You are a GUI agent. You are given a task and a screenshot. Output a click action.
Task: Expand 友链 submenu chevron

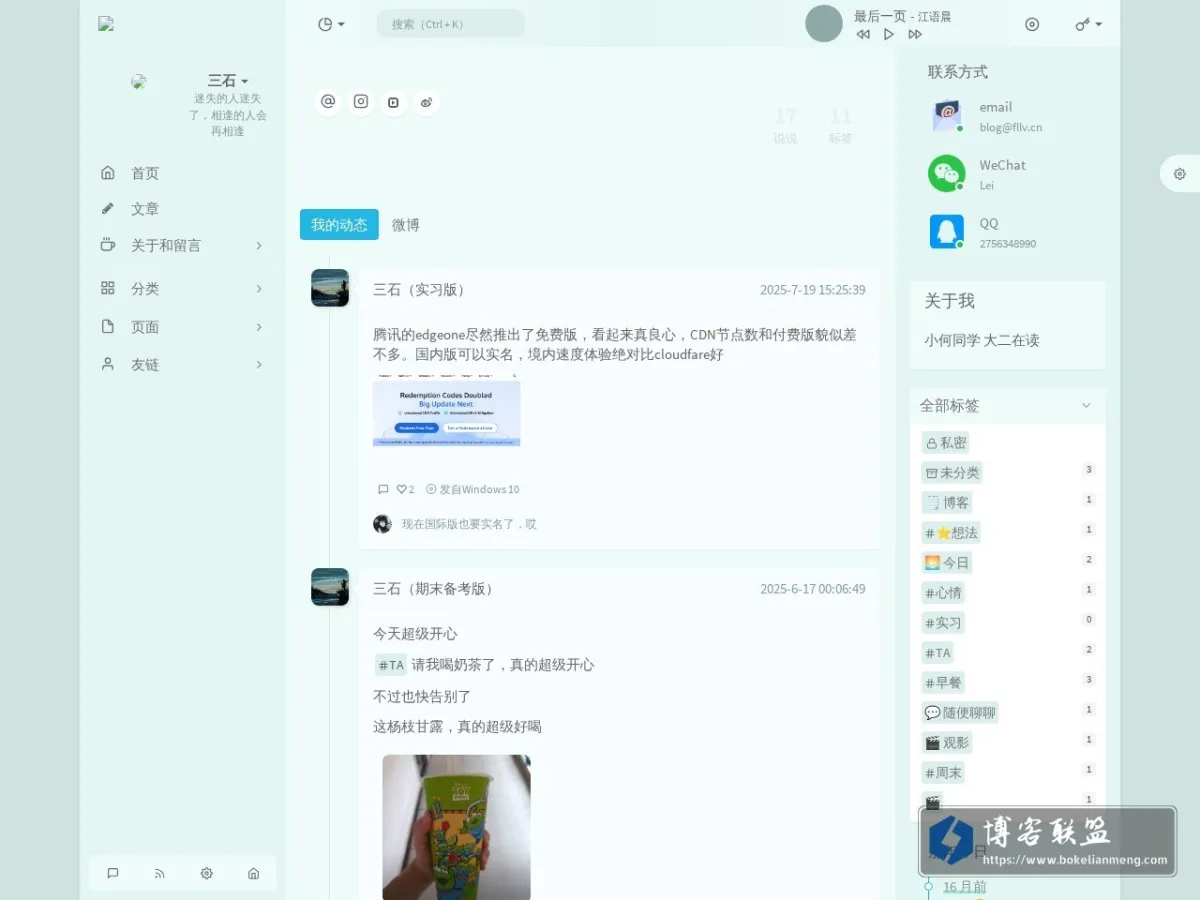coord(259,365)
